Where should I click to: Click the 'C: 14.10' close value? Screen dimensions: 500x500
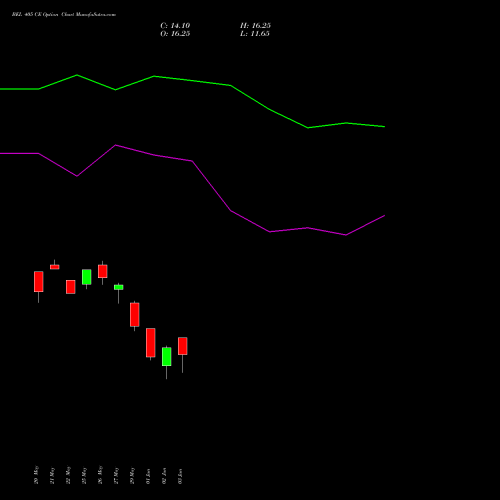click(175, 26)
